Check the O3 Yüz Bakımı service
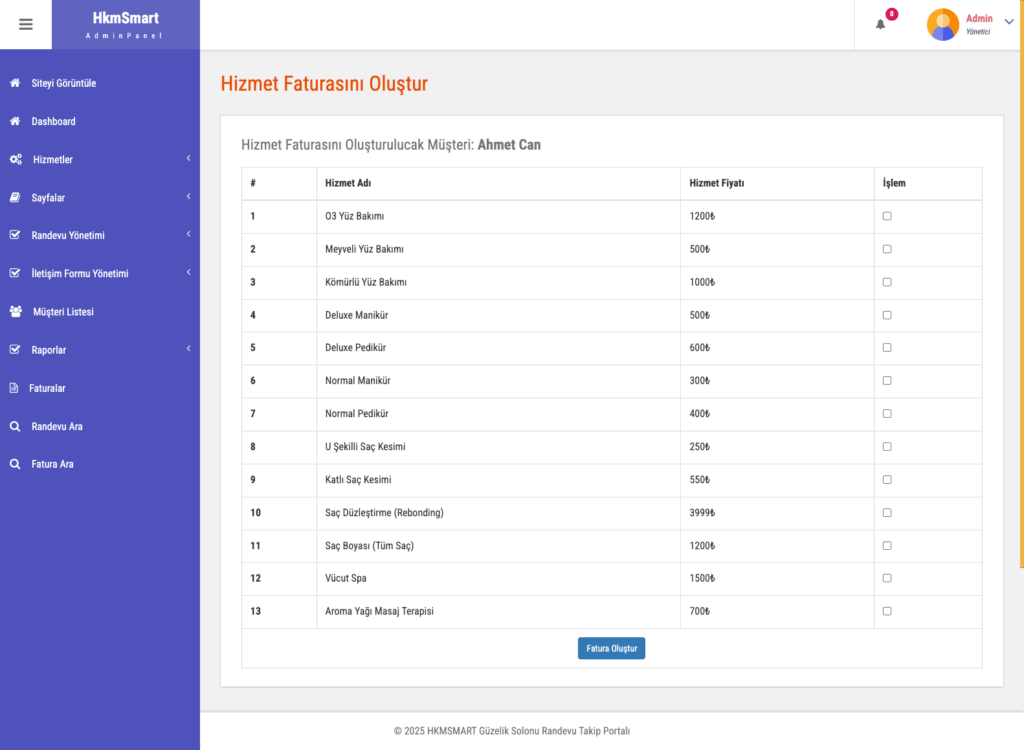 tap(887, 216)
